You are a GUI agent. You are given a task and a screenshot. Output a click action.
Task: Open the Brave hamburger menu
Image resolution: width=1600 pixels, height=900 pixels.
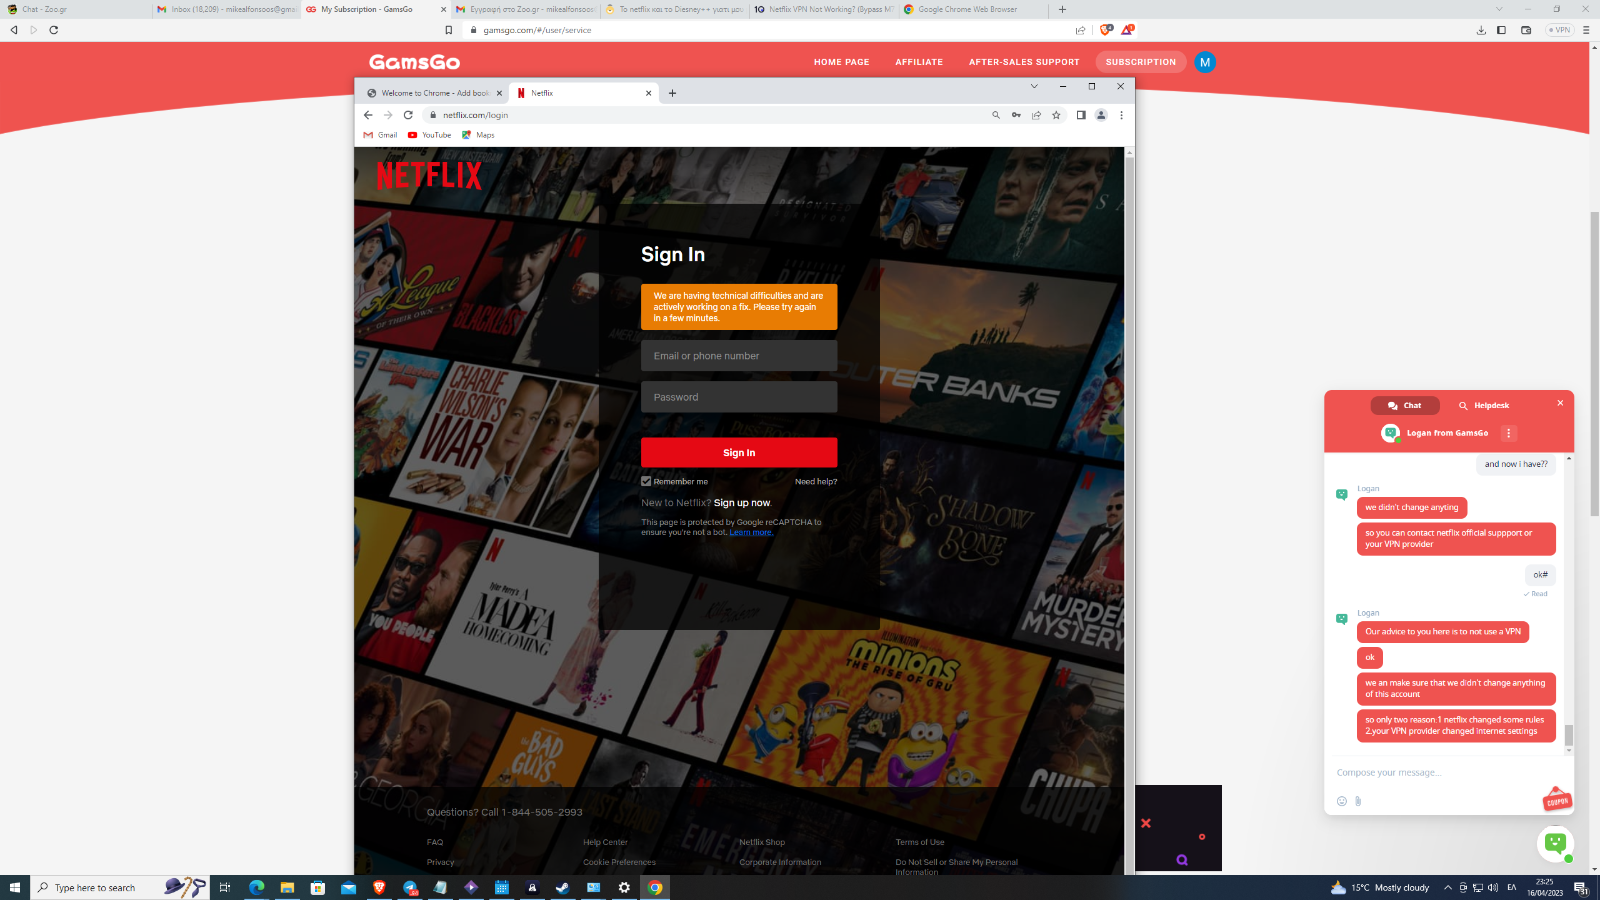tap(1586, 30)
